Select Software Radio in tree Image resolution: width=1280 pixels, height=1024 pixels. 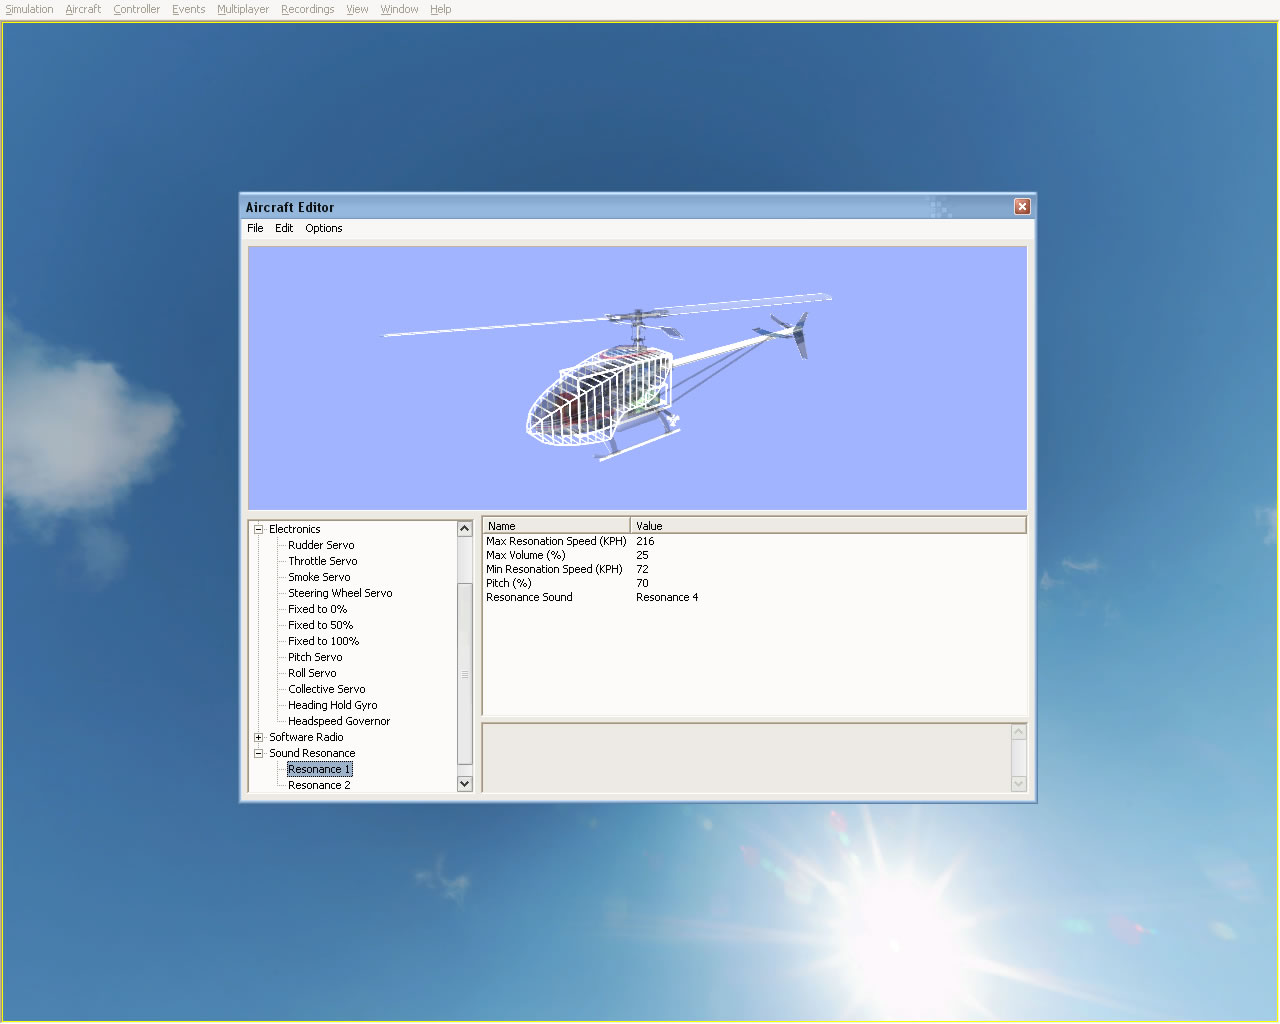(306, 737)
